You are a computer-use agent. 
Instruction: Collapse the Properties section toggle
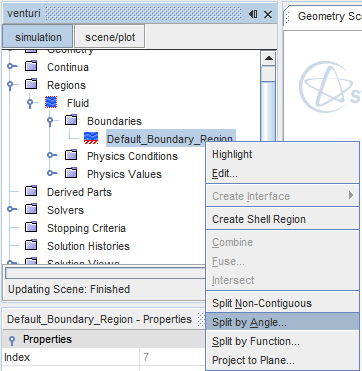12,340
